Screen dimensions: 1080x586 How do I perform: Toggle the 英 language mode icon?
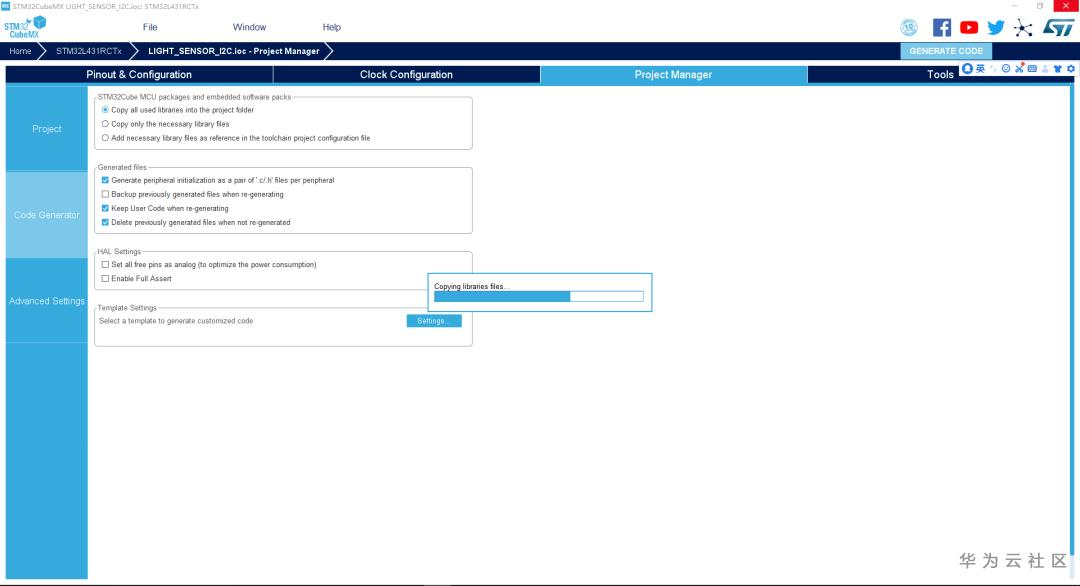[980, 68]
